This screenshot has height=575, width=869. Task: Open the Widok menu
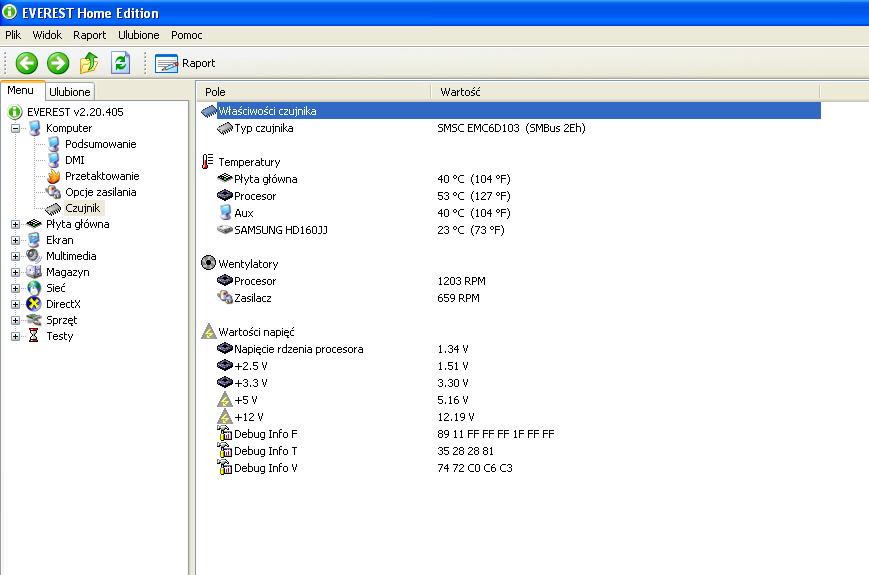[47, 35]
